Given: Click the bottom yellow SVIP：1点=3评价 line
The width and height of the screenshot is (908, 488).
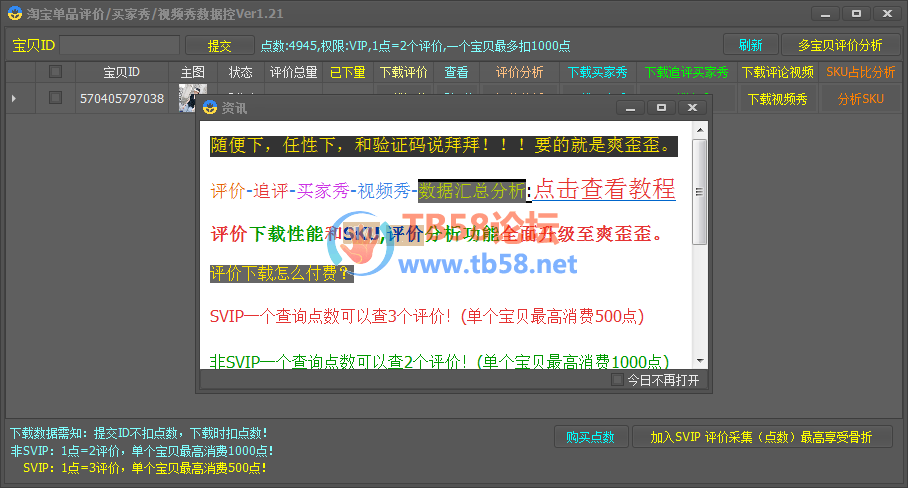Looking at the screenshot, I should point(145,468).
